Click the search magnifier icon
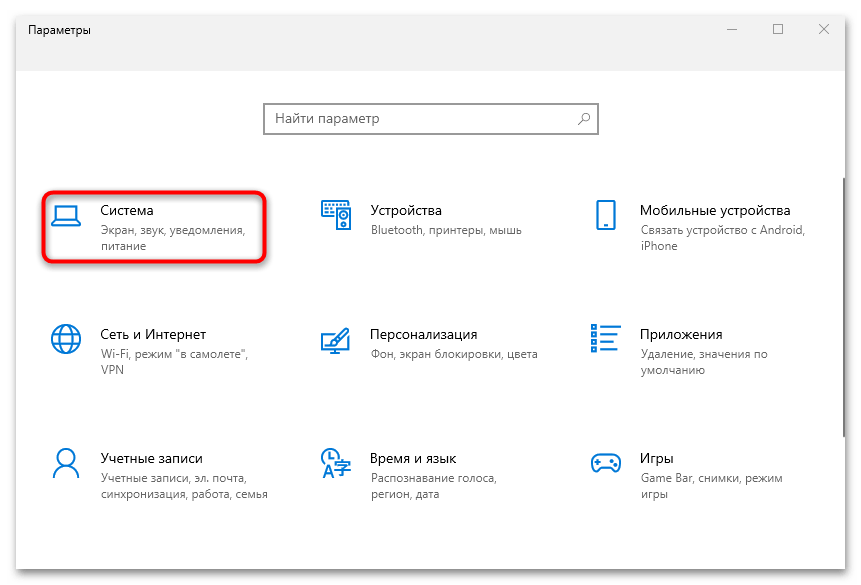The image size is (861, 585). (x=583, y=118)
